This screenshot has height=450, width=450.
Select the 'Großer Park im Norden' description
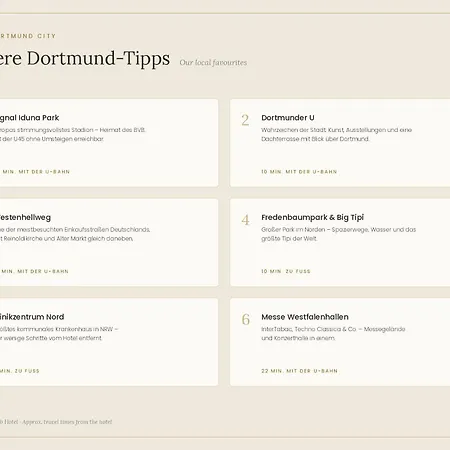pyautogui.click(x=339, y=234)
